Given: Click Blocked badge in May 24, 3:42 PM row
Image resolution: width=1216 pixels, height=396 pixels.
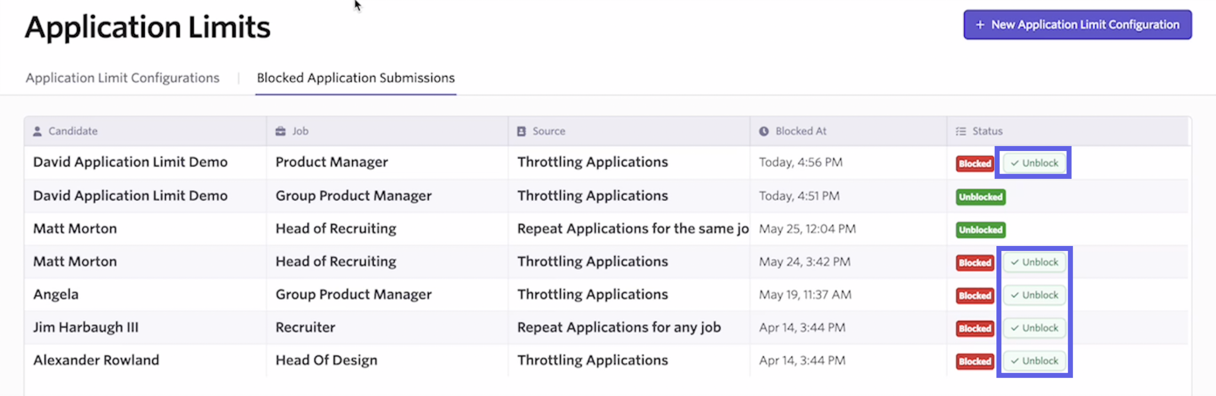Looking at the screenshot, I should click(x=974, y=263).
